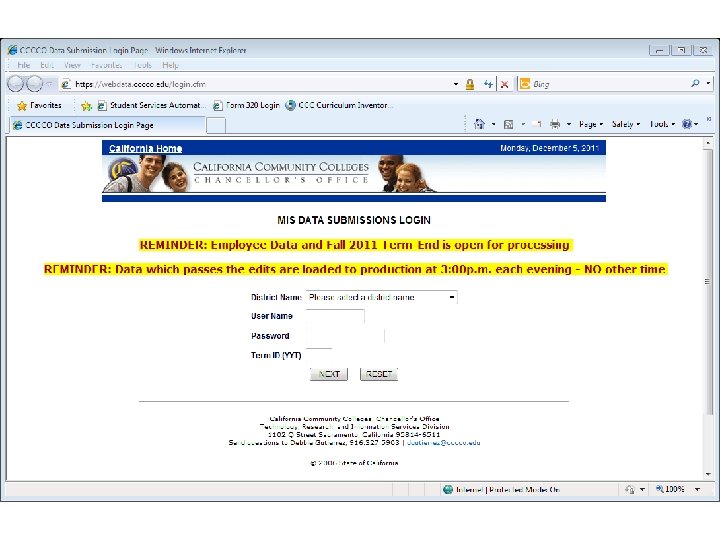Open search provider dropdown arrow

[x=709, y=84]
